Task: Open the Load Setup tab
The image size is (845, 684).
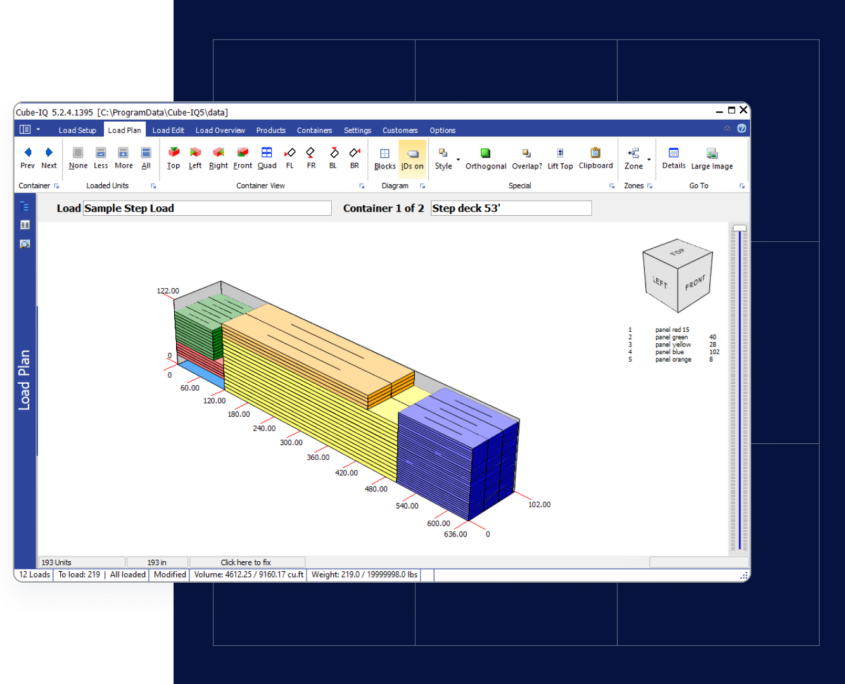Action: (x=77, y=130)
